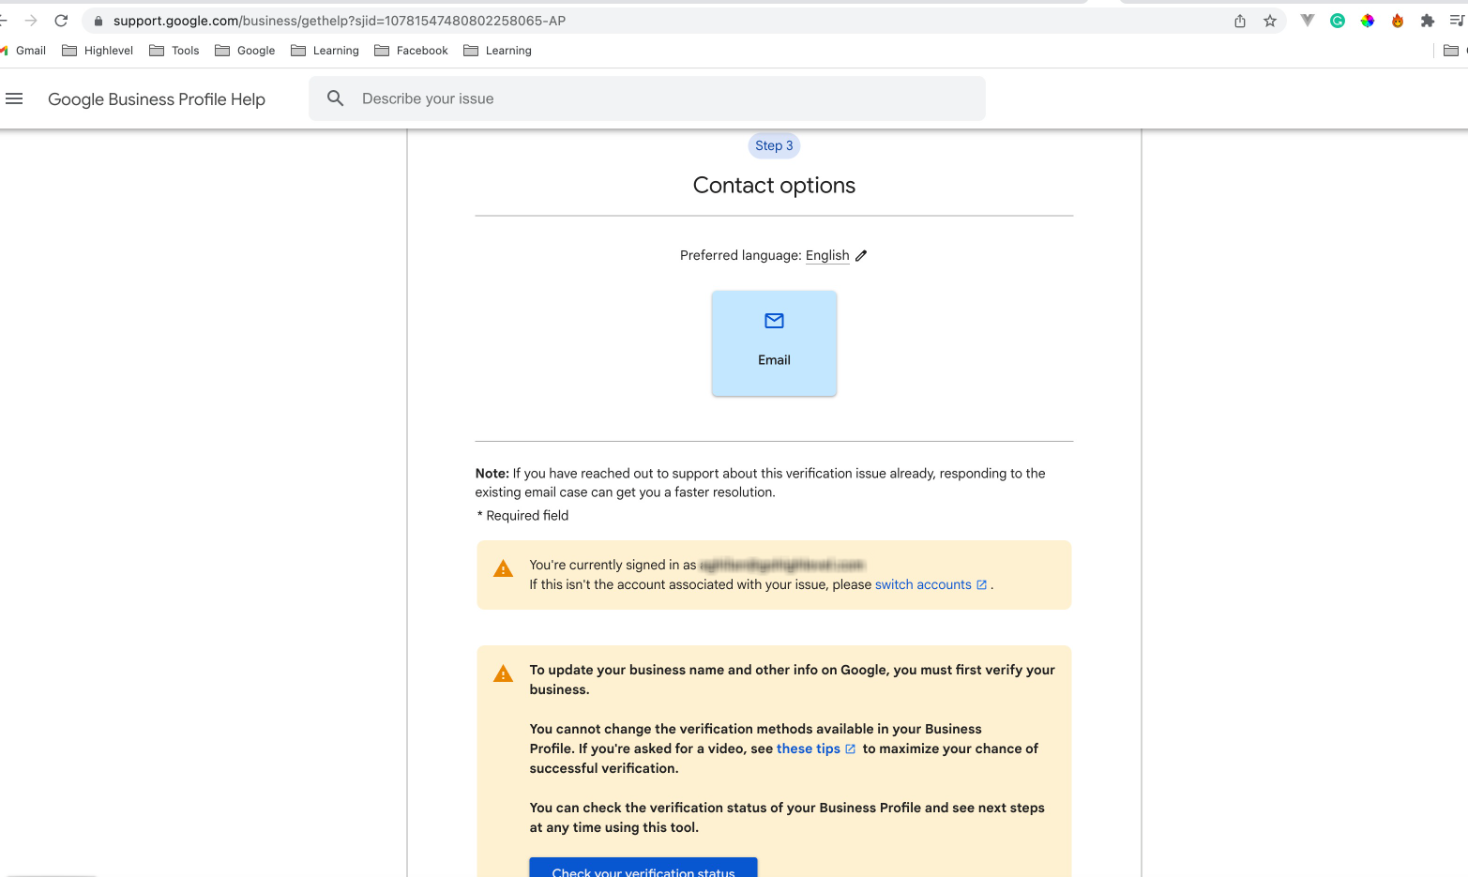Viewport: 1468px width, 877px height.
Task: Click the external link icon after these tips
Action: point(851,749)
